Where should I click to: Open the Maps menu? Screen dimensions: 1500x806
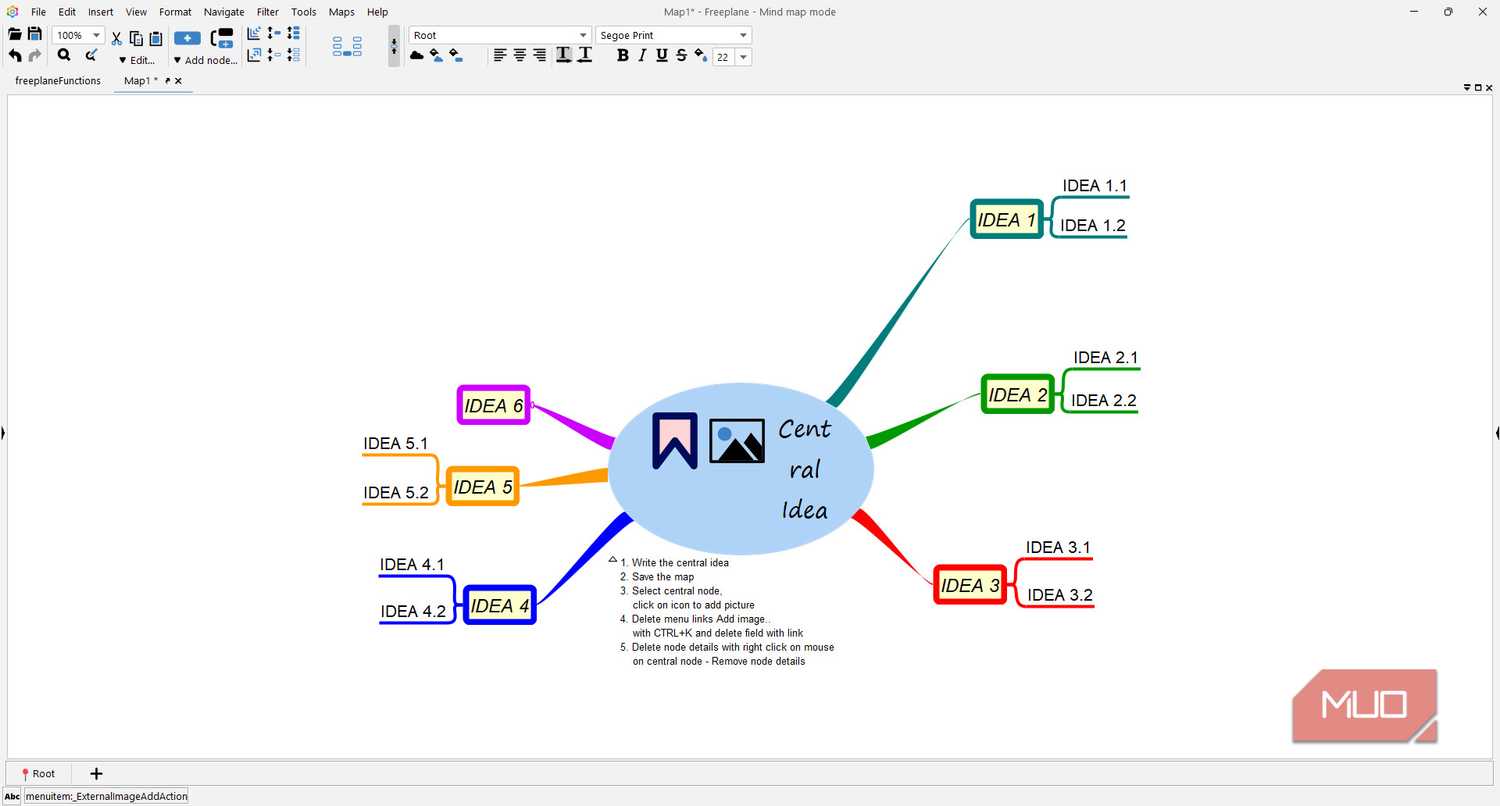click(342, 12)
